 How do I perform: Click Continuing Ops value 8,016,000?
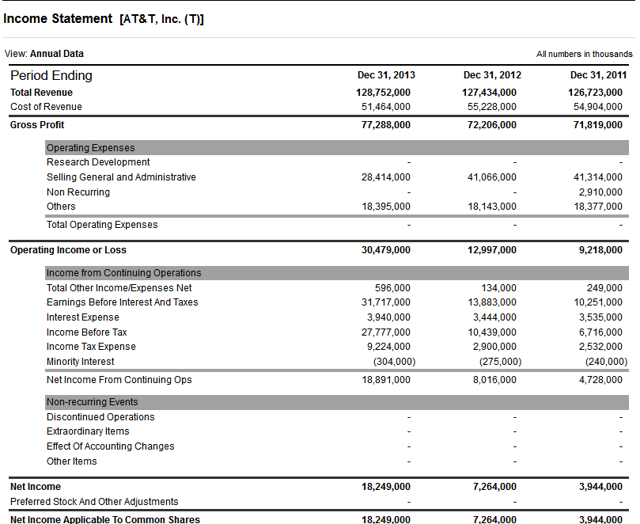(494, 380)
